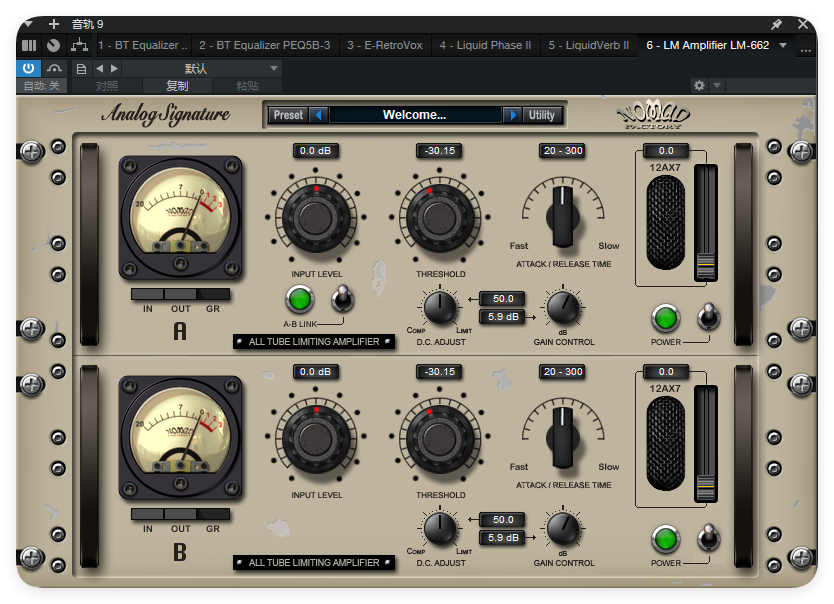
Task: Click green A-B LINK indicator lamp
Action: click(x=299, y=299)
